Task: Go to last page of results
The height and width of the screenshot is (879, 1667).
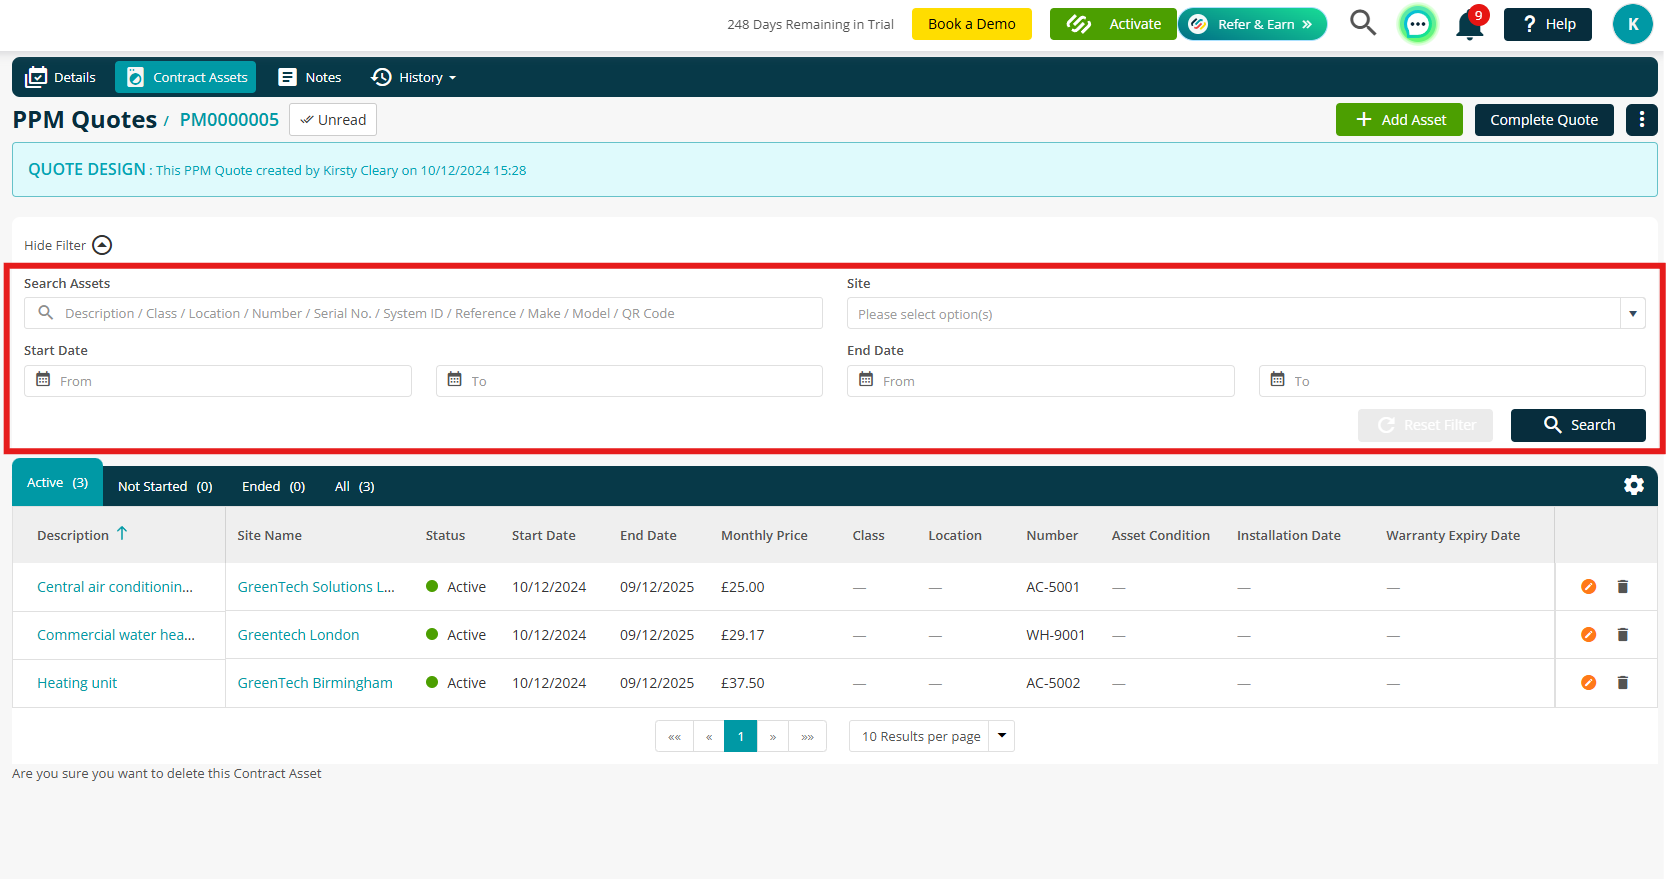Action: [x=807, y=736]
